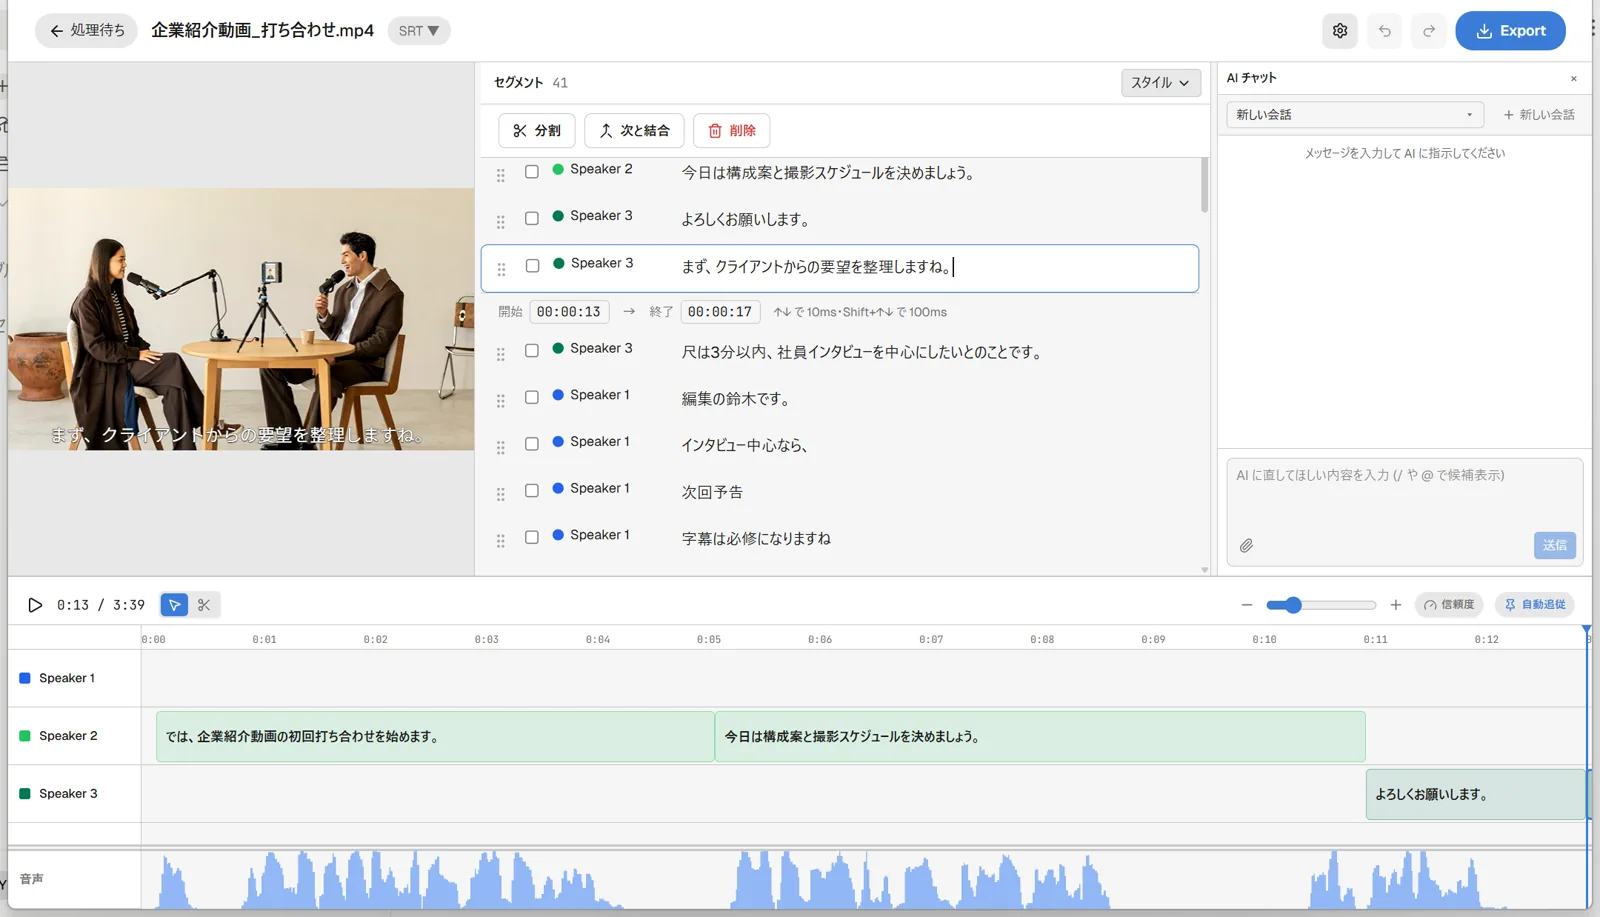Select the Speaker 3 track header
The image size is (1600, 917).
pos(74,794)
